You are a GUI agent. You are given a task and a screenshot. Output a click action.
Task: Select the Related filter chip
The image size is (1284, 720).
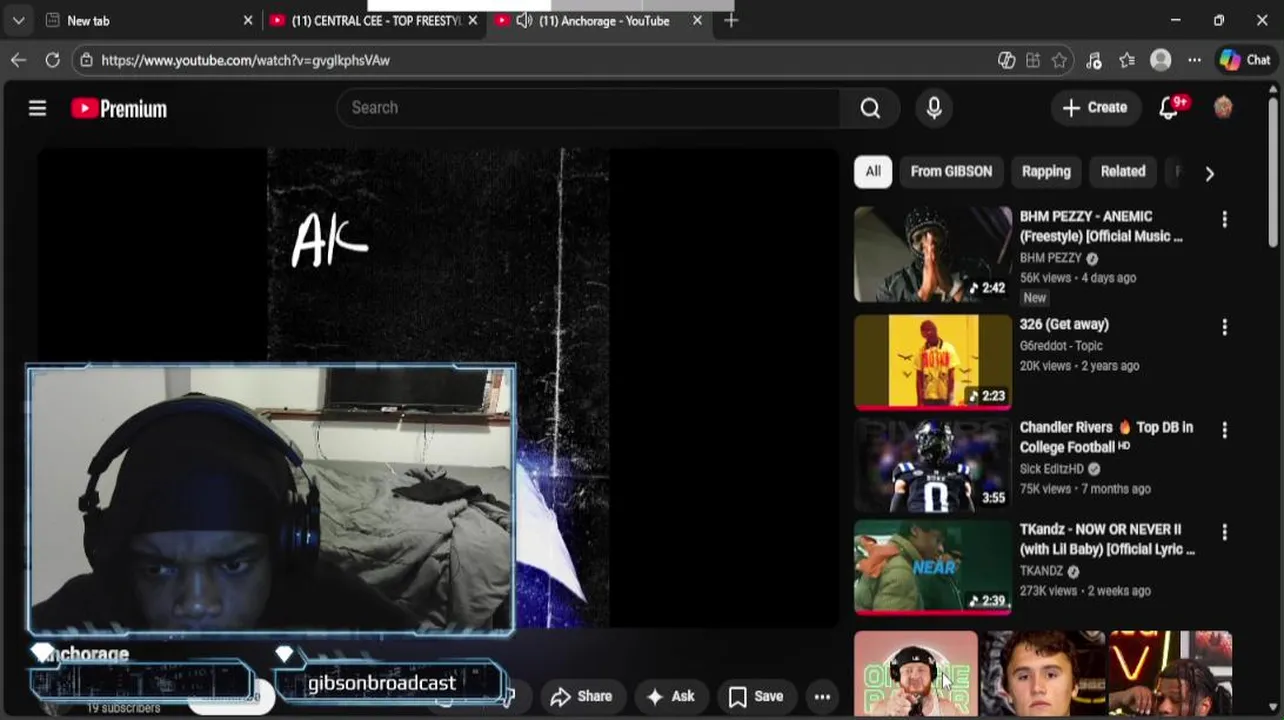tap(1123, 171)
